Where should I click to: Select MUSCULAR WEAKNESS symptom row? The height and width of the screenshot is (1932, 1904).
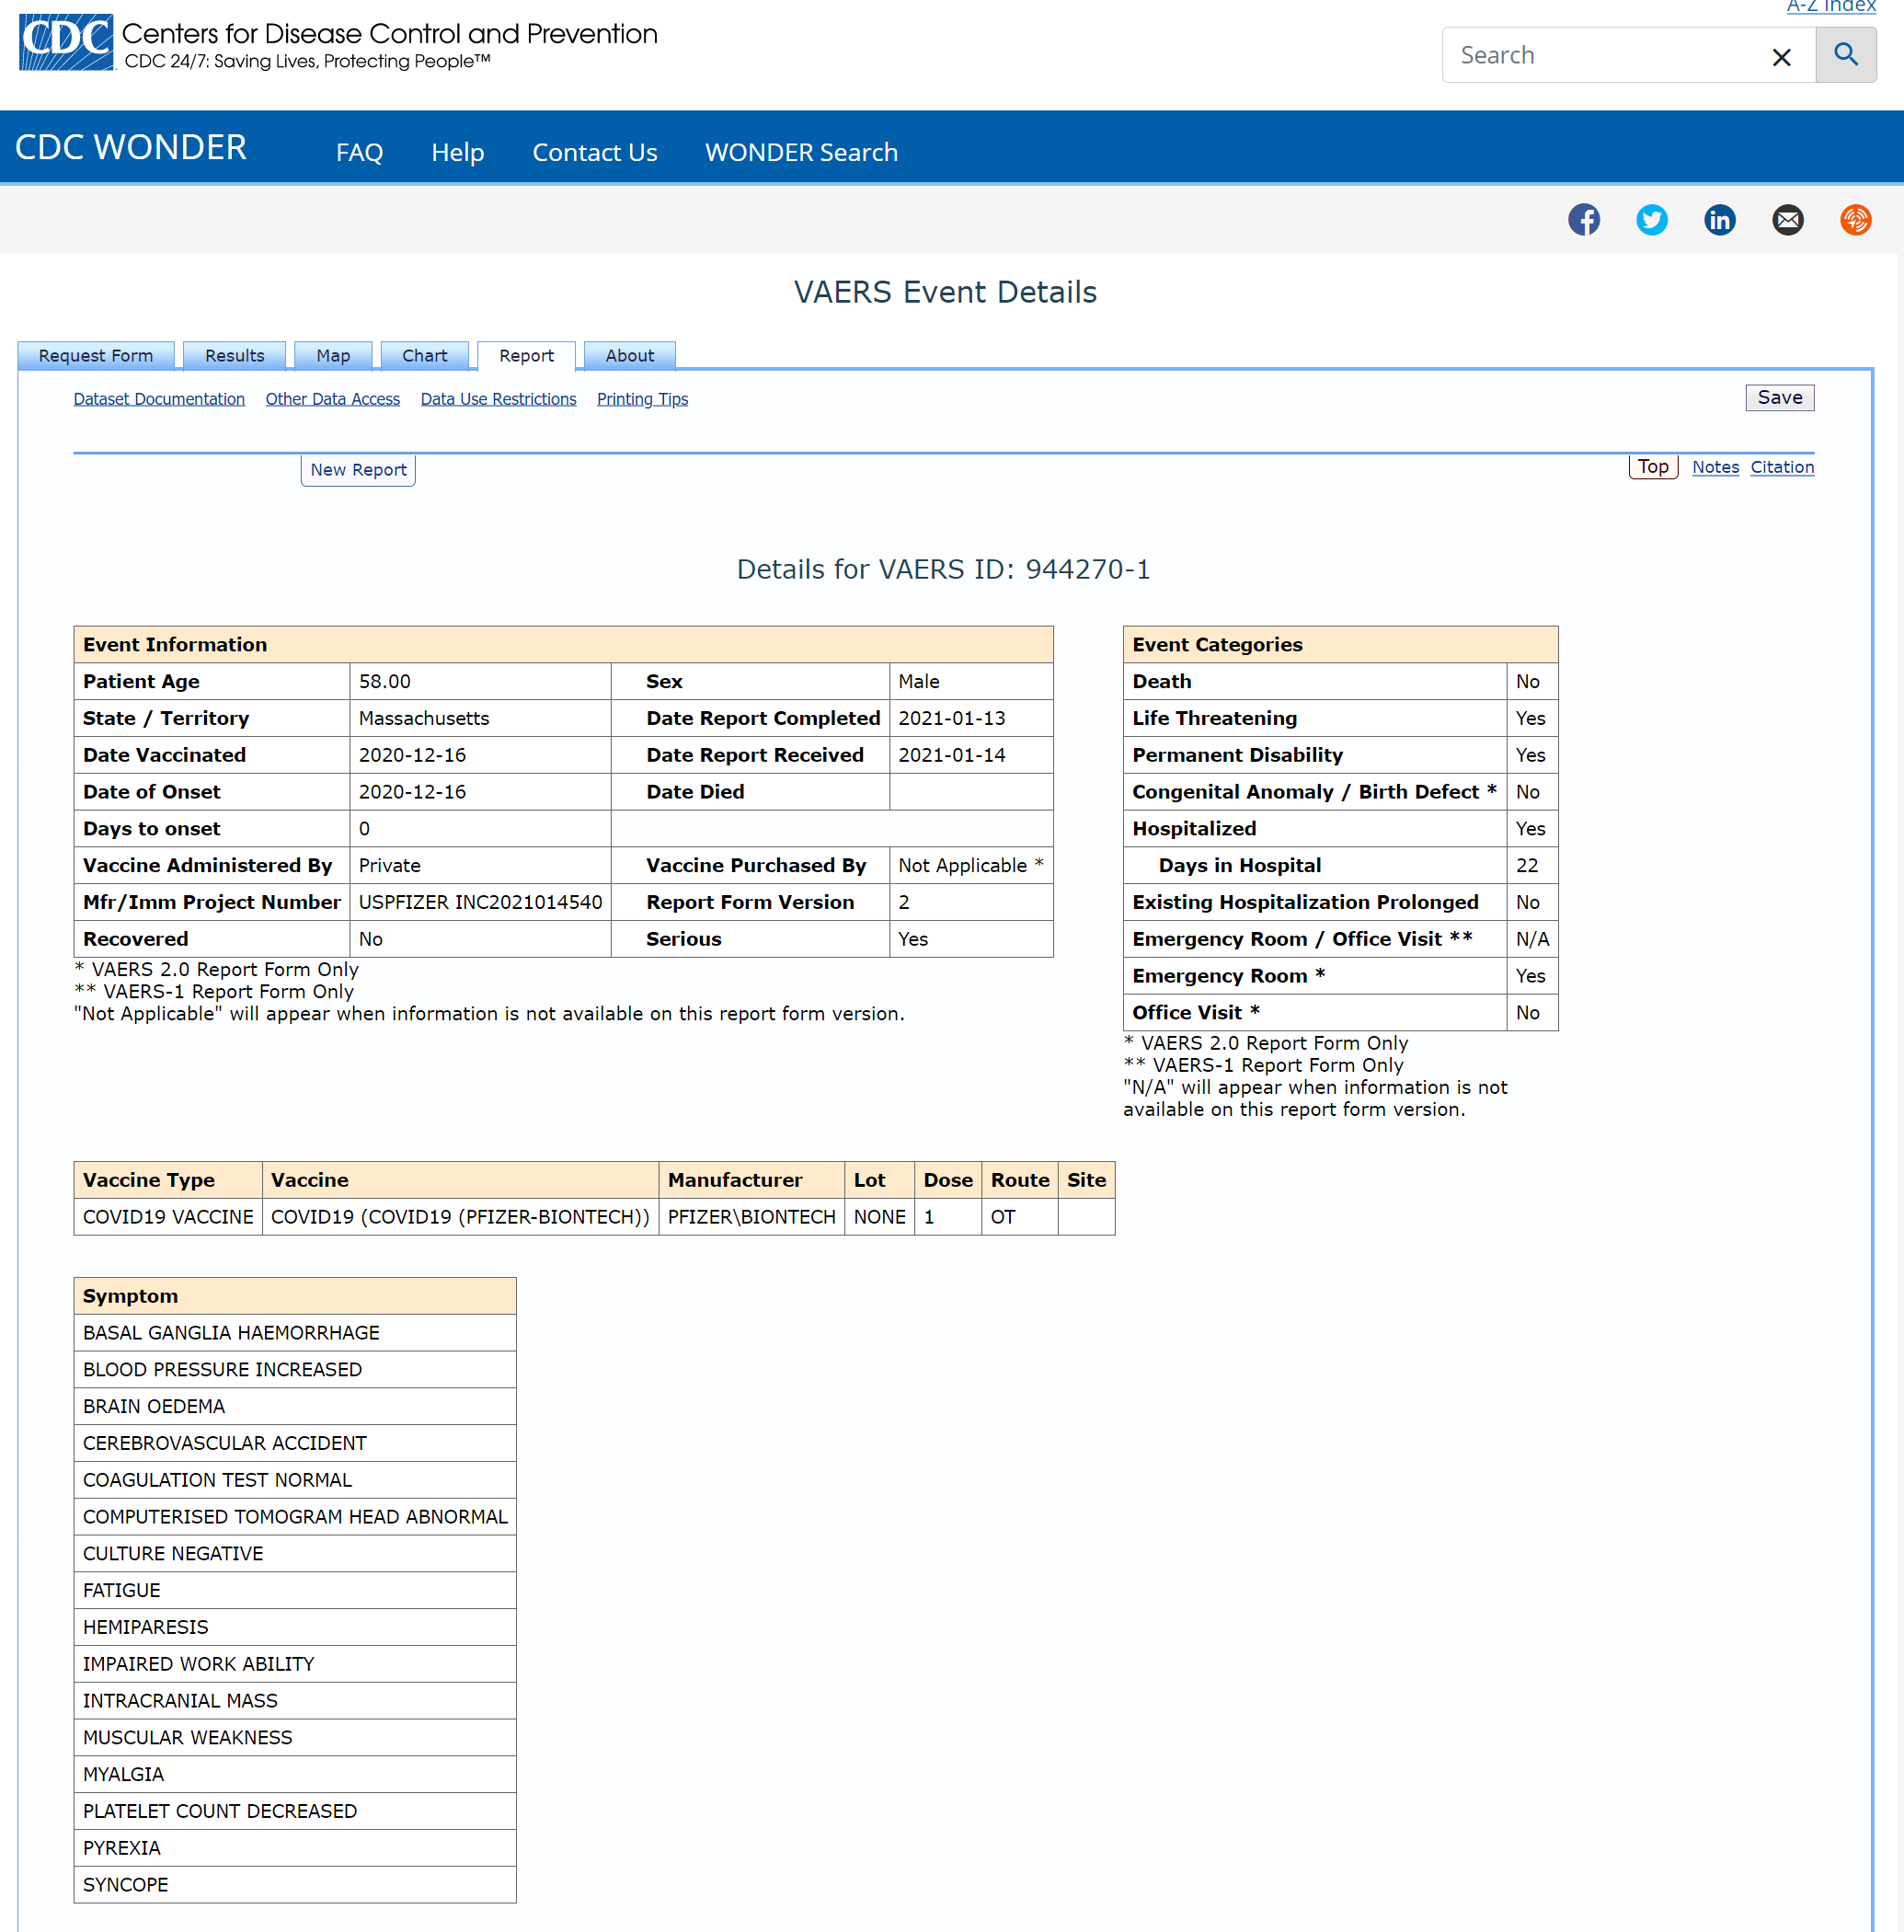click(x=295, y=1738)
